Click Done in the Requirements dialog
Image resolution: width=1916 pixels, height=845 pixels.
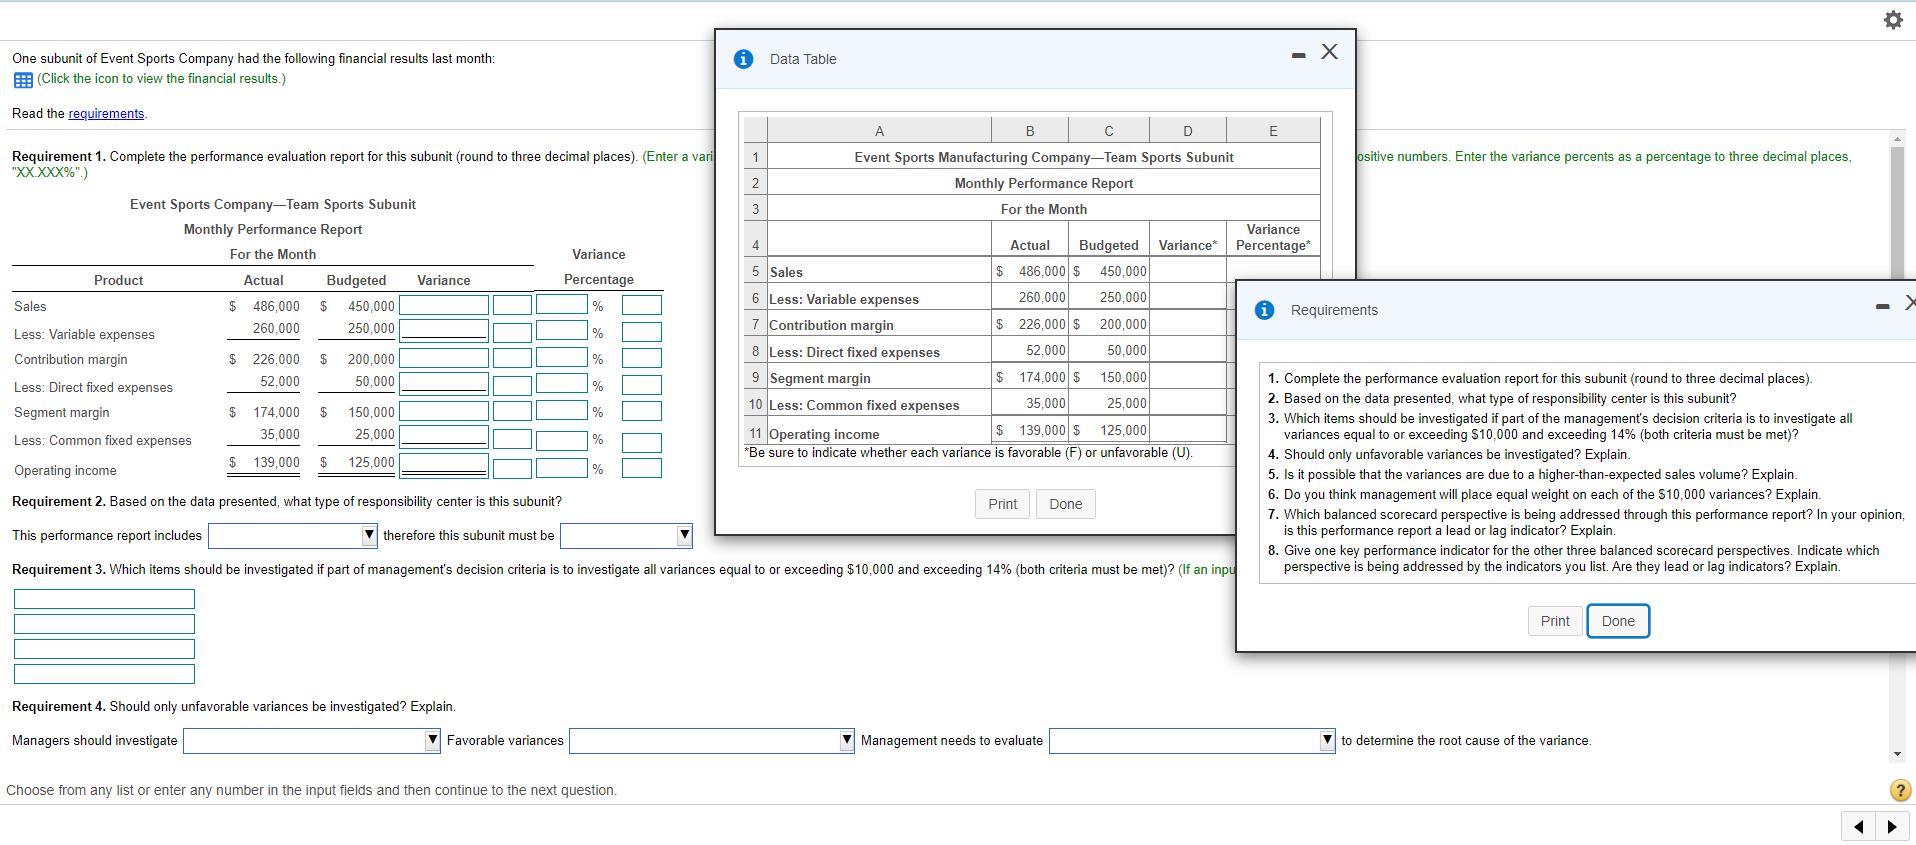point(1618,621)
